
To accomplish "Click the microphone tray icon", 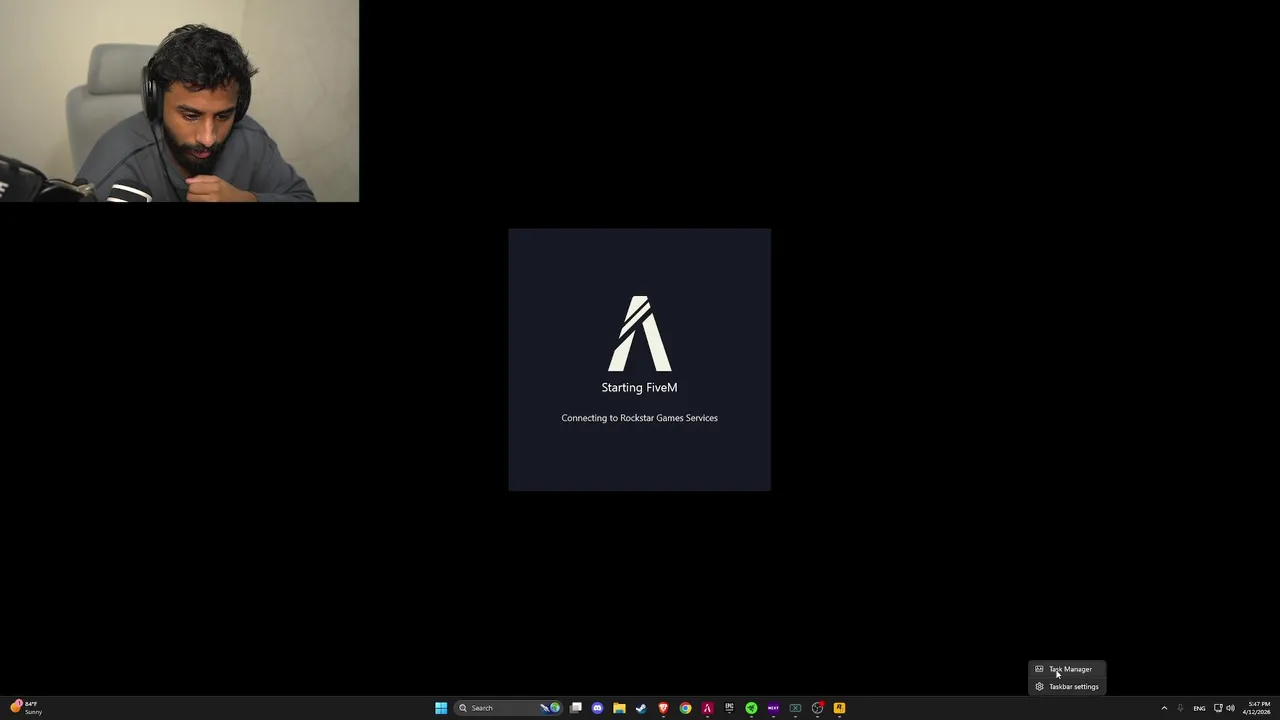I will tap(1180, 708).
